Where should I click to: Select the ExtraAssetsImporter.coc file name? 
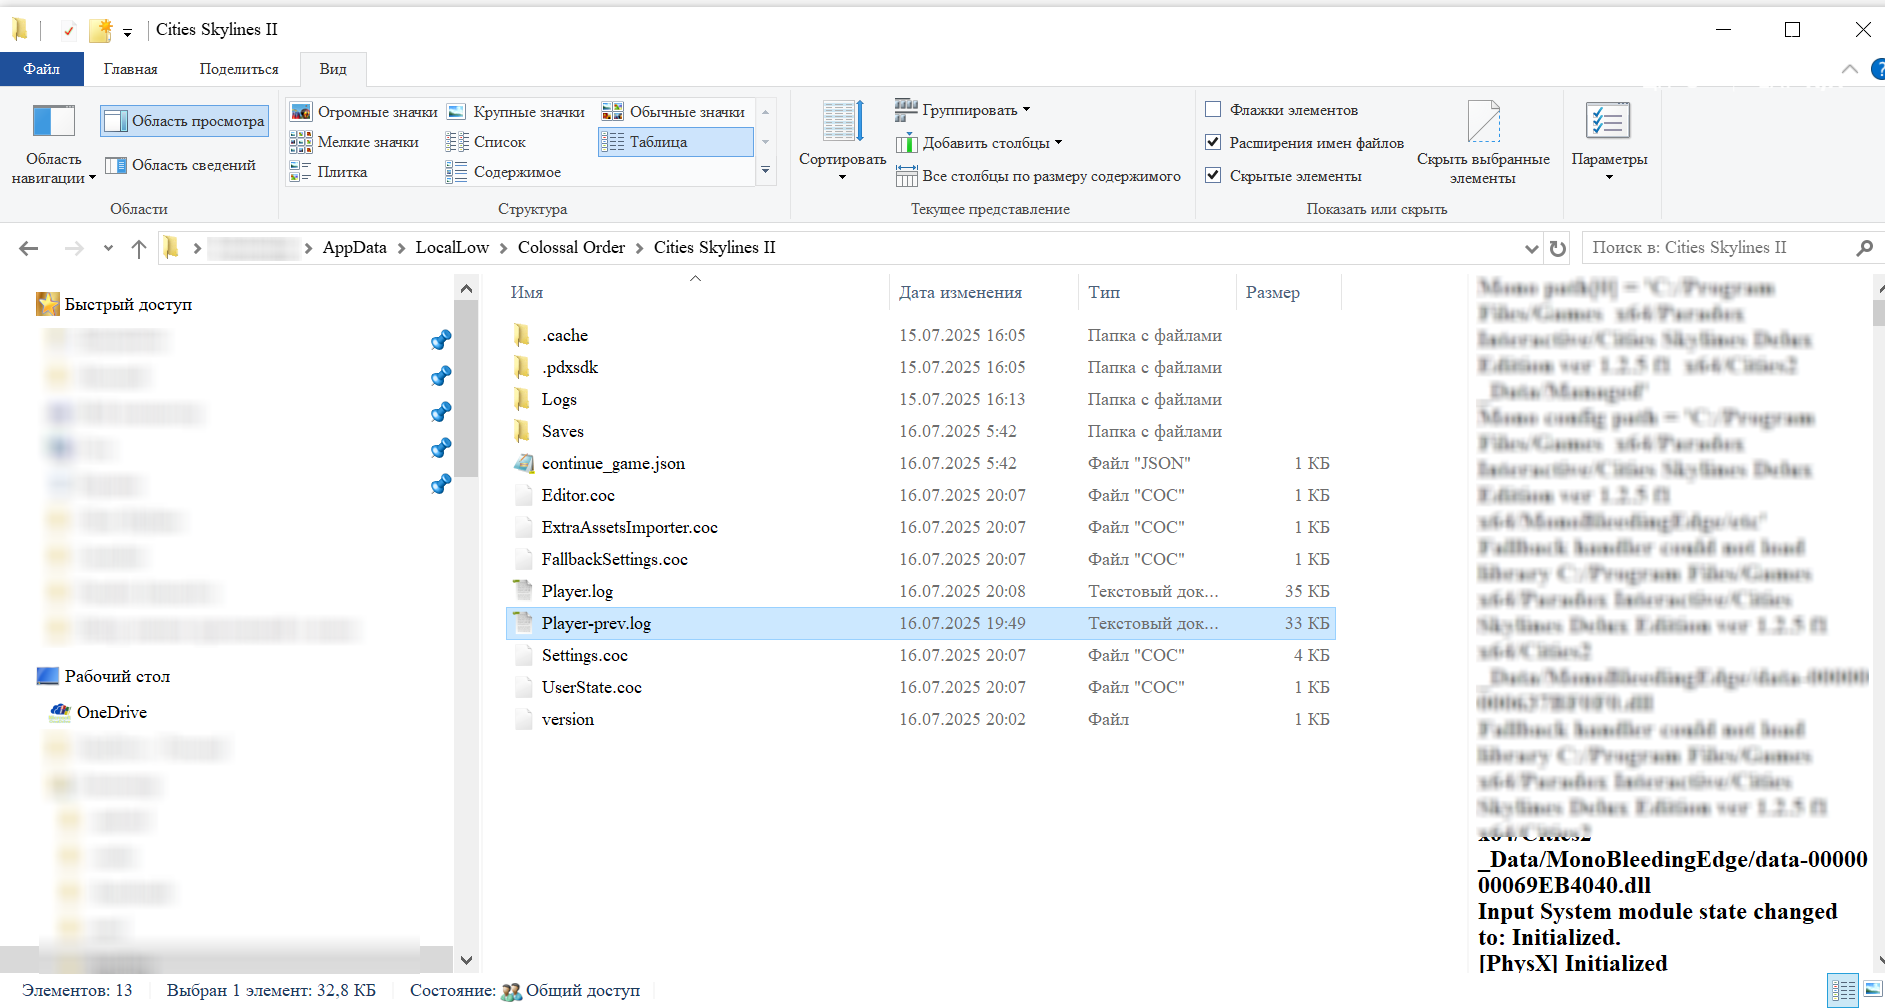(630, 527)
